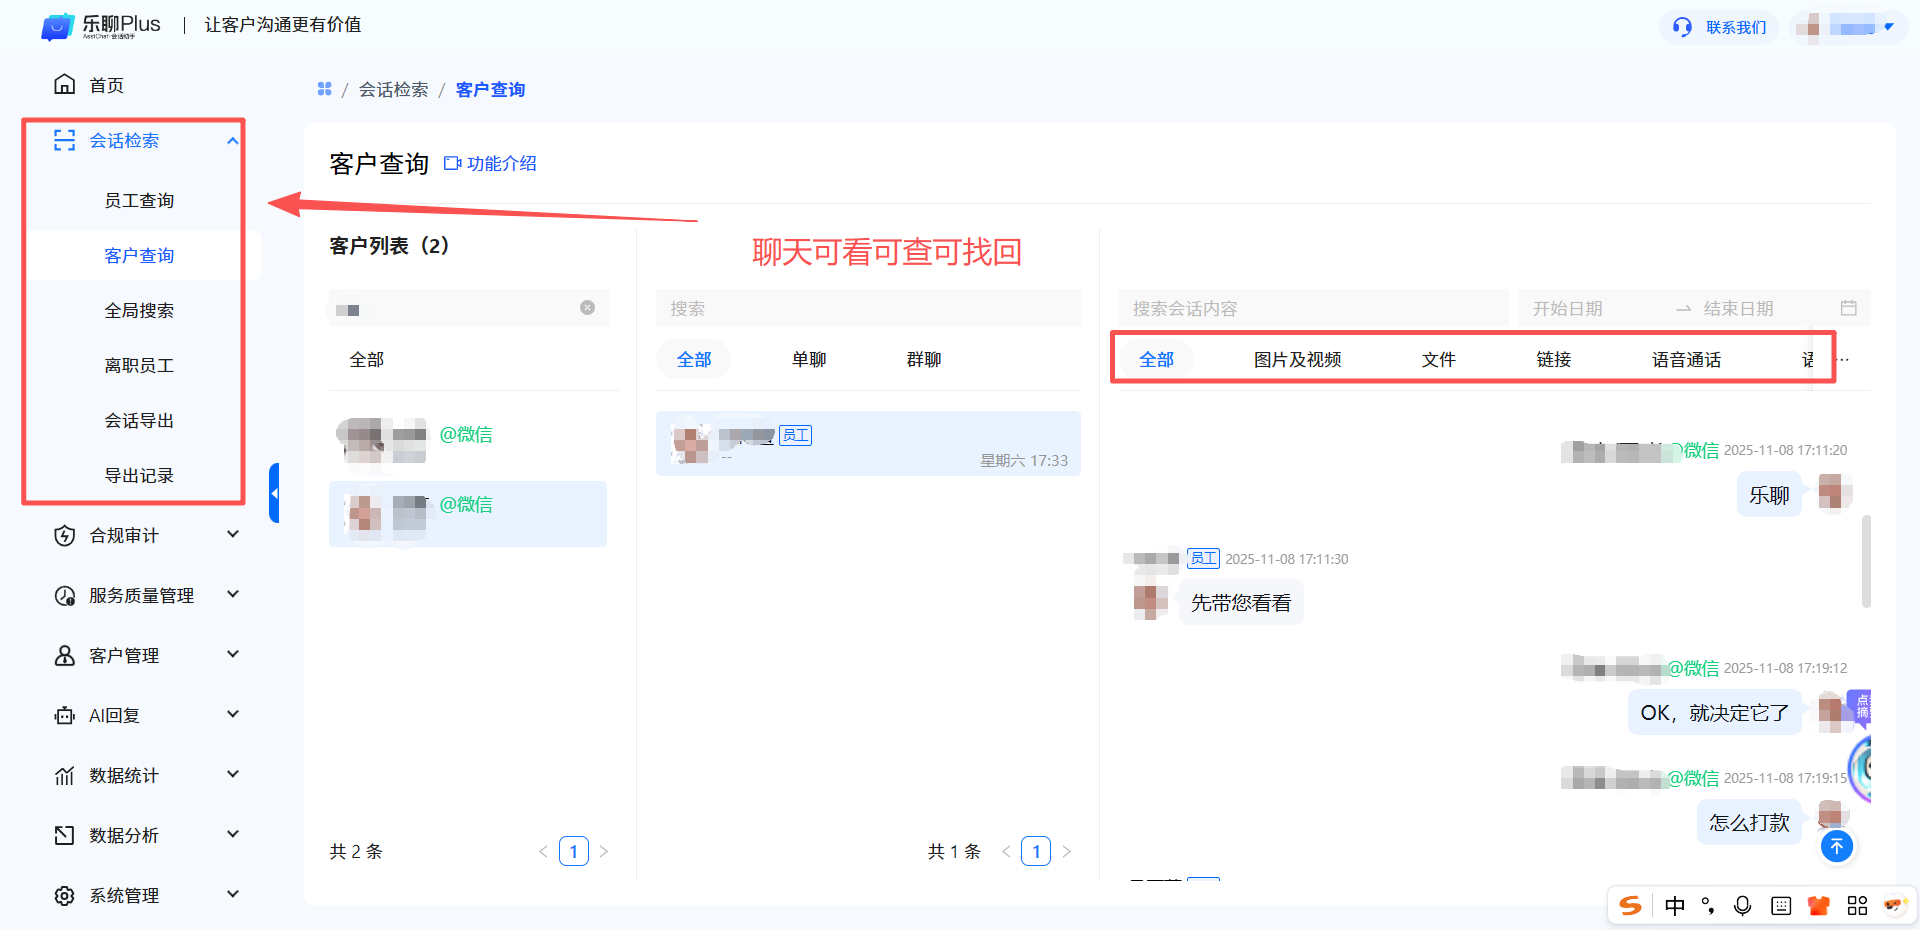Viewport: 1920px width, 930px height.
Task: Click the chat panel vertical scrollbar
Action: 1866,560
